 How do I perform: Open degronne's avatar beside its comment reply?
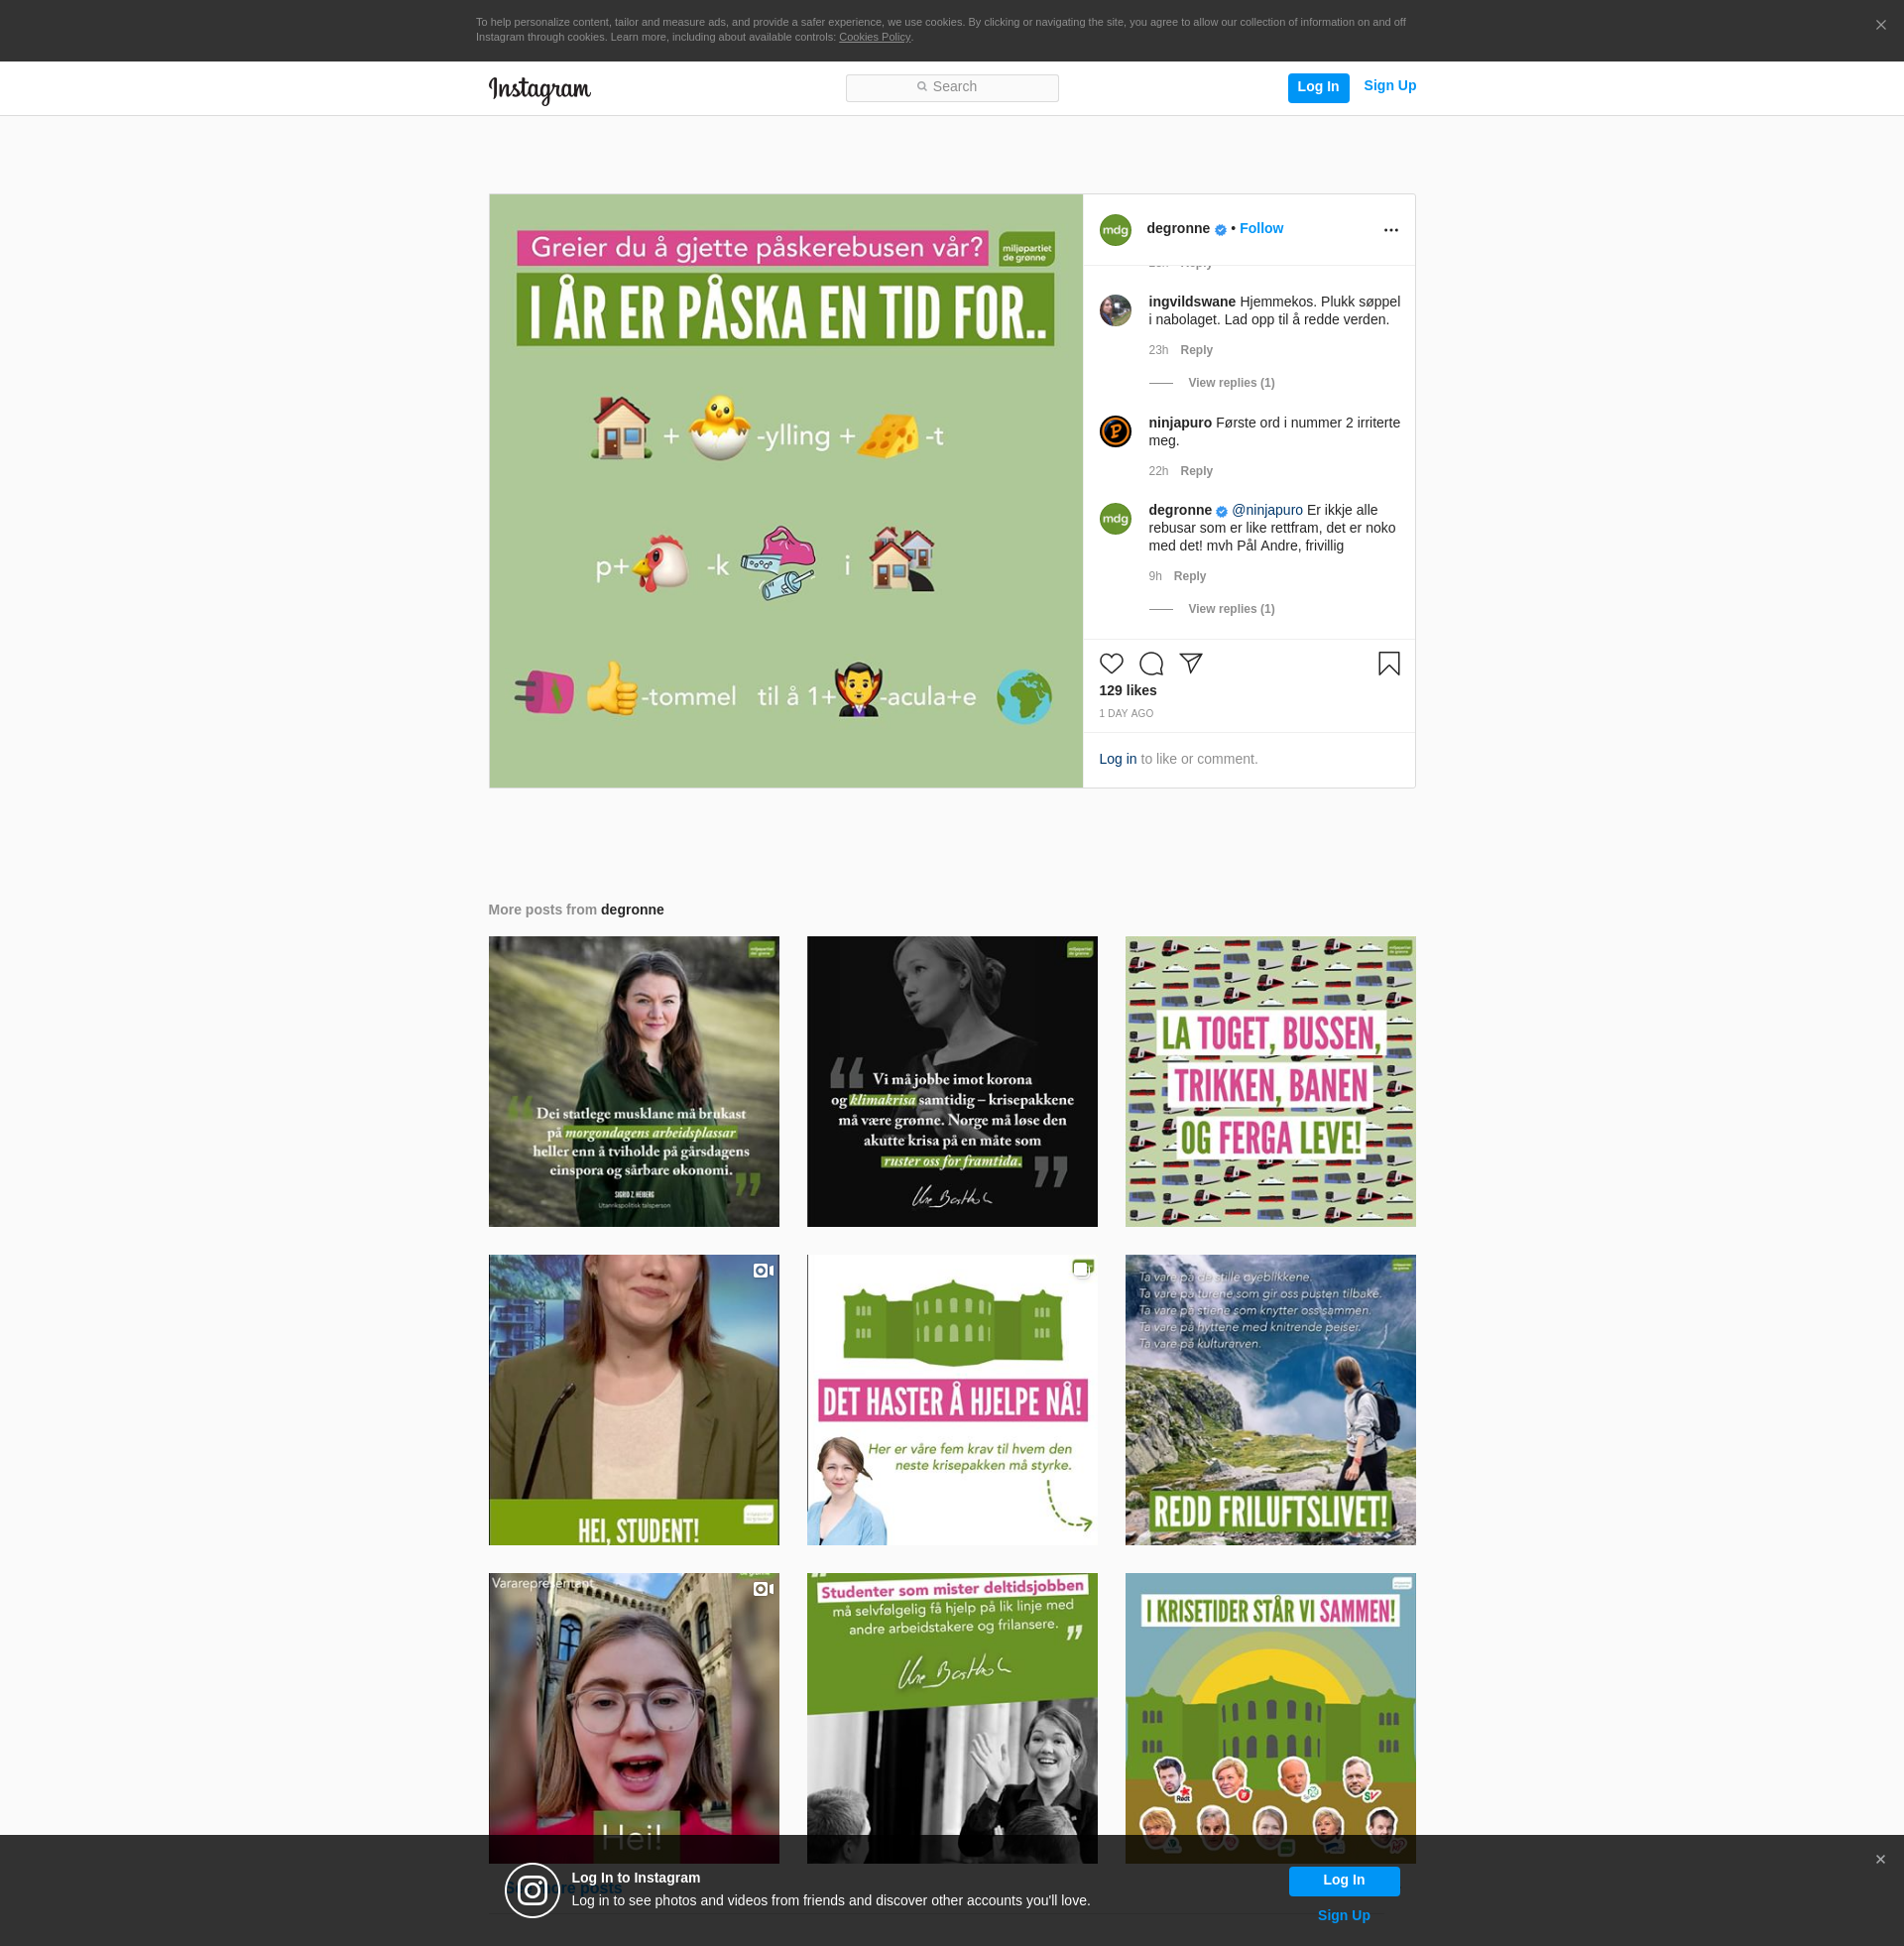pyautogui.click(x=1115, y=518)
